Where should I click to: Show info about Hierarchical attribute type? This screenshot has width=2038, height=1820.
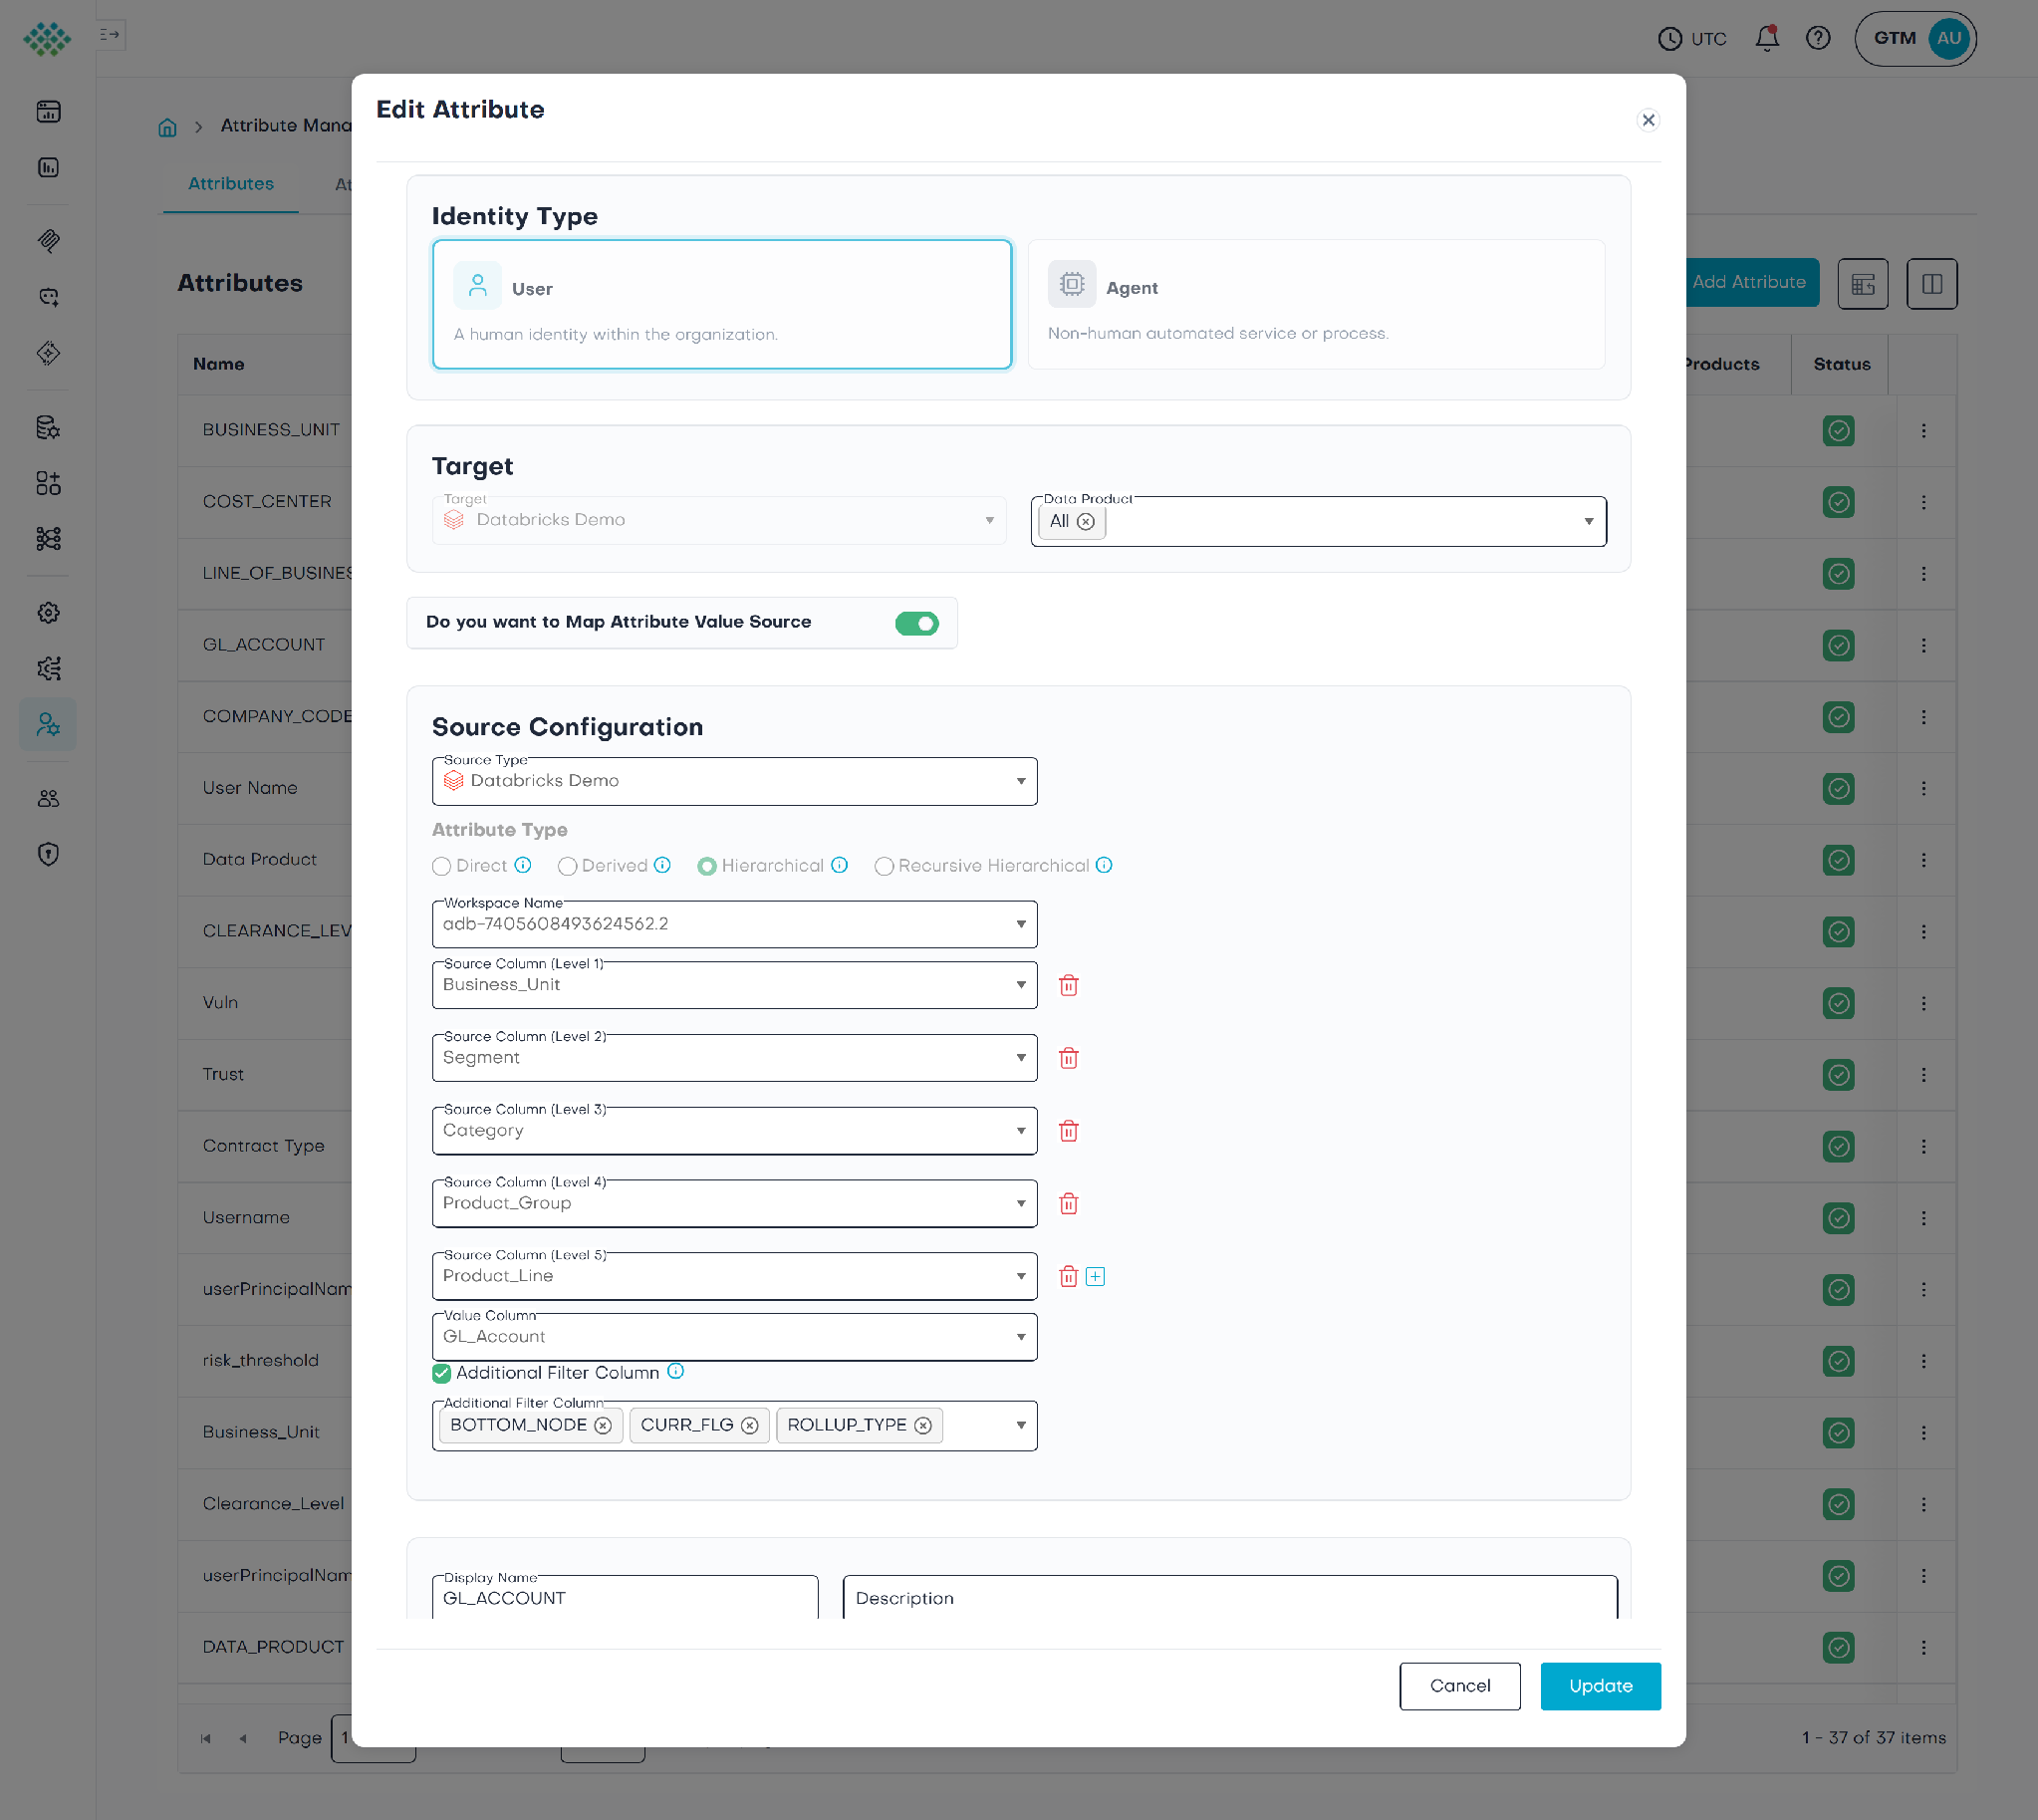pos(839,865)
